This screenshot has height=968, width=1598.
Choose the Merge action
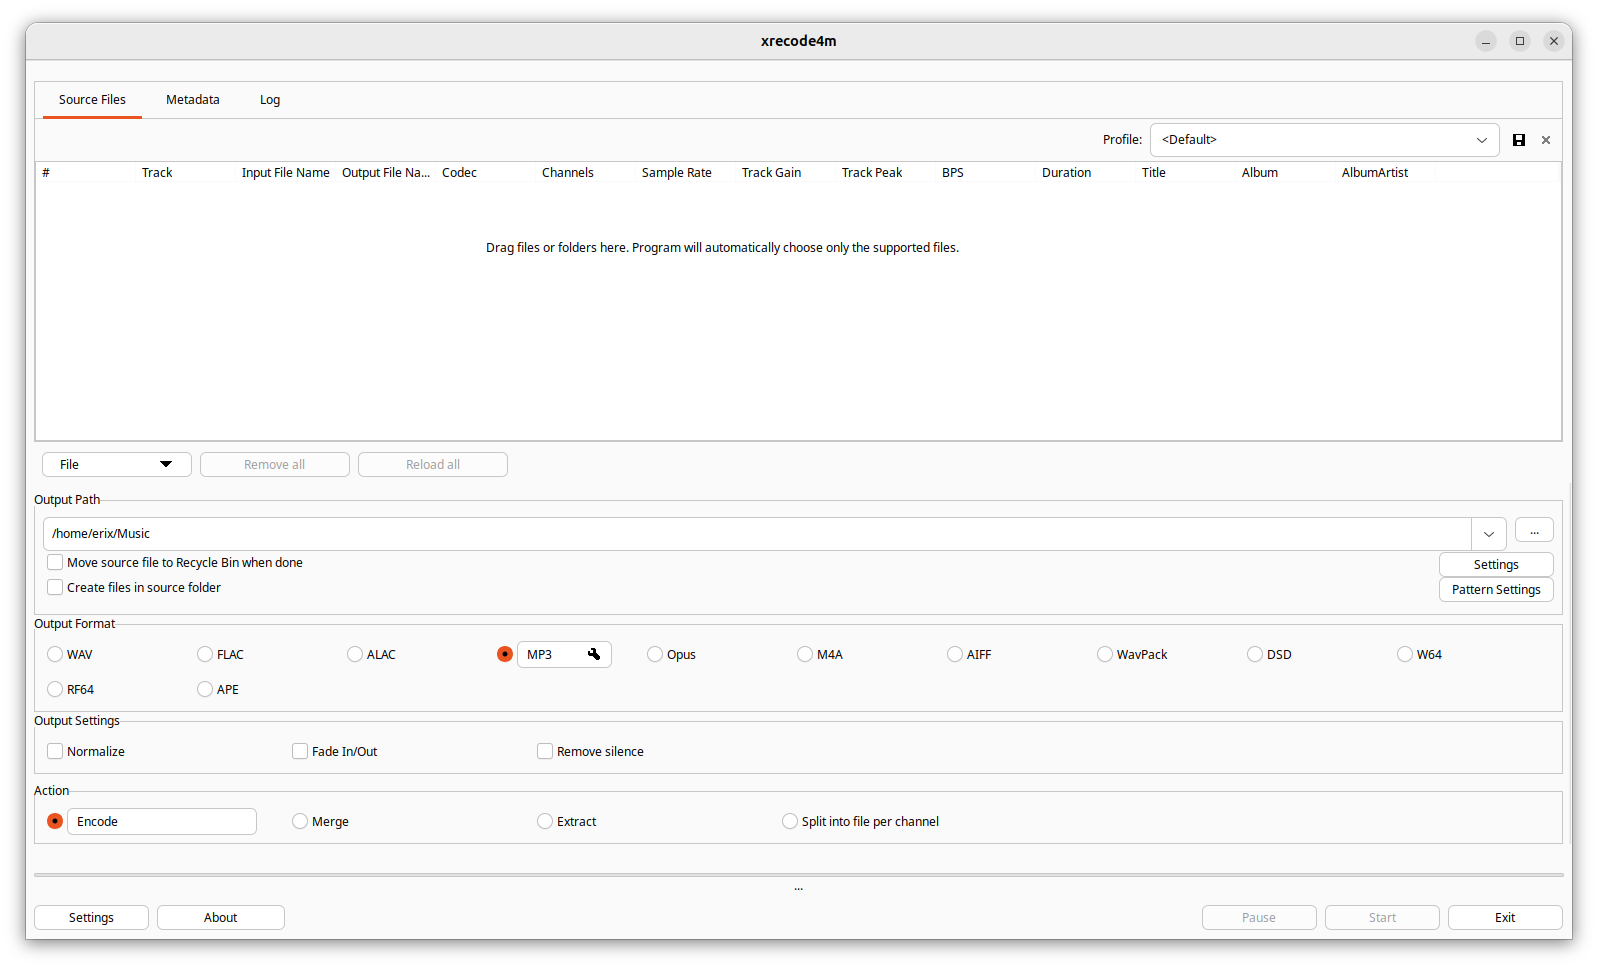coord(300,821)
